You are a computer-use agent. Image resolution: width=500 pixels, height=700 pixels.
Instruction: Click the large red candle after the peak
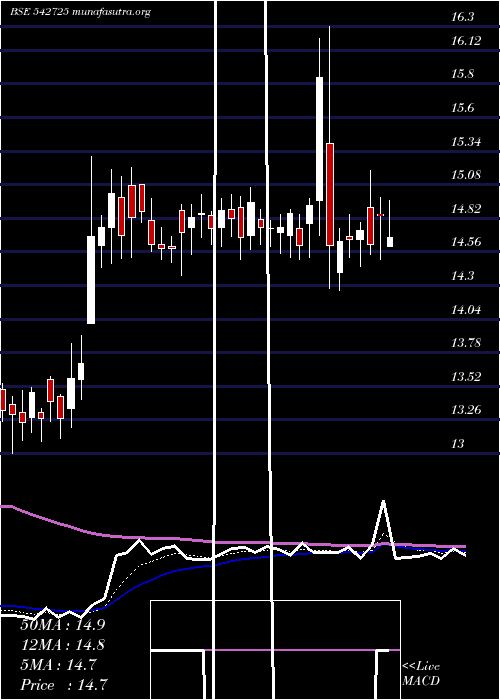(330, 194)
